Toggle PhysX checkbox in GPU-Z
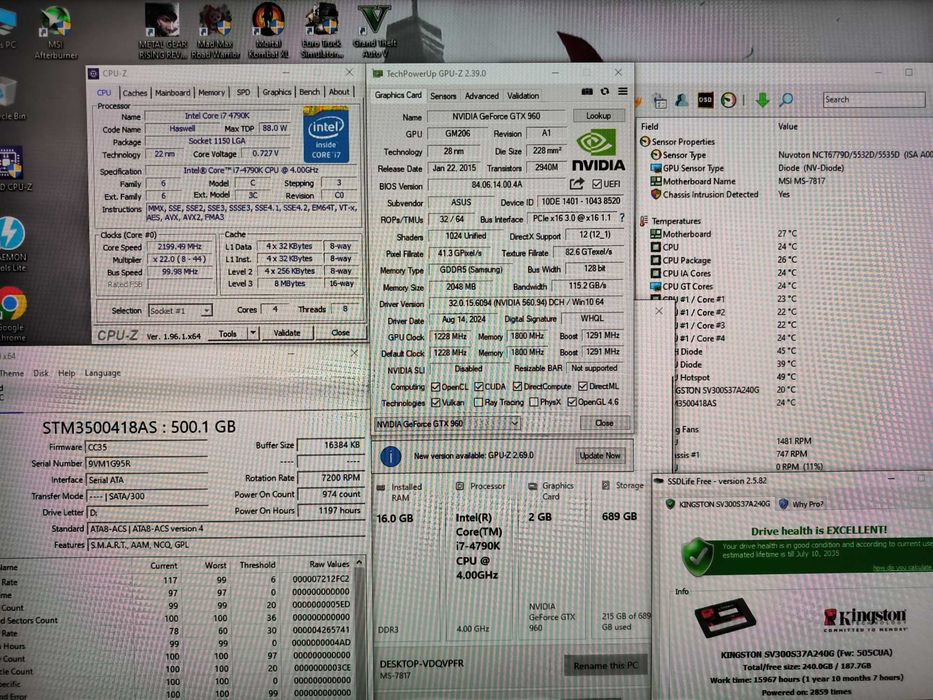The height and width of the screenshot is (700, 933). pyautogui.click(x=534, y=402)
